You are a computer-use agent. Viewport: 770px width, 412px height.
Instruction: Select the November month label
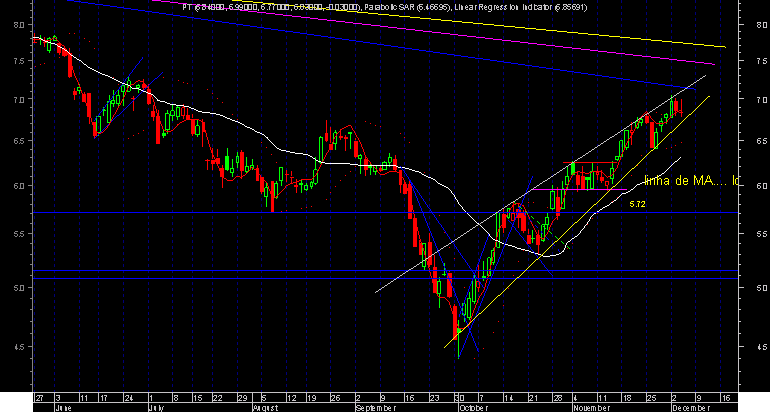click(591, 408)
